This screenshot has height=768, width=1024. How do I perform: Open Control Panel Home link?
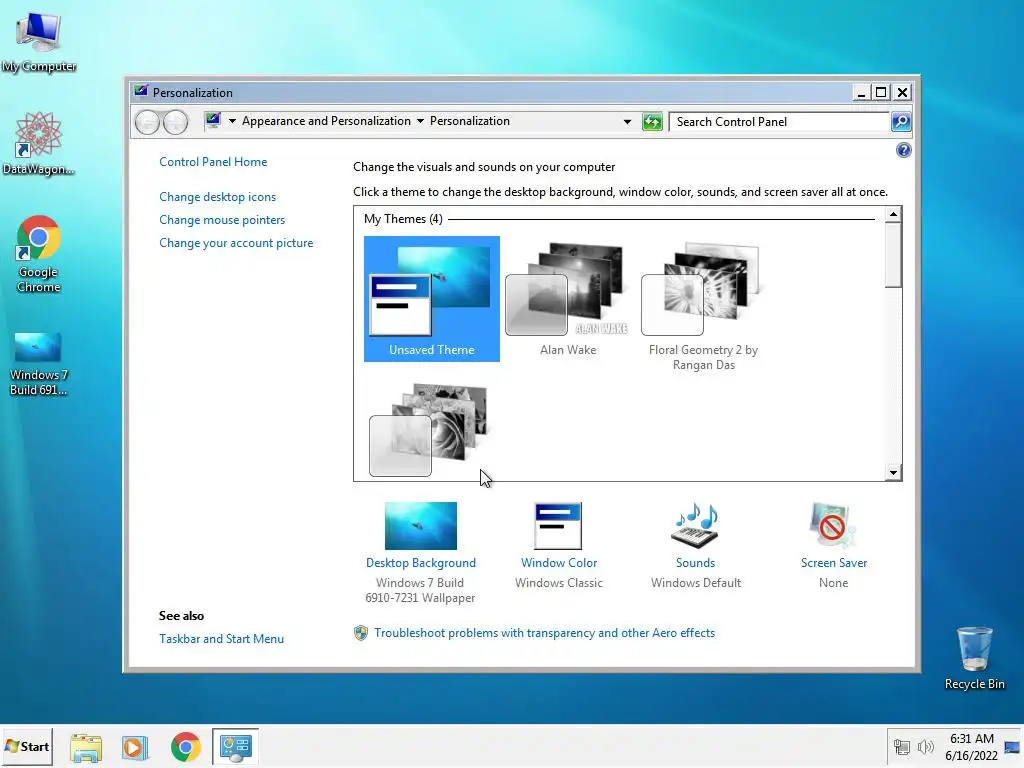(x=213, y=162)
